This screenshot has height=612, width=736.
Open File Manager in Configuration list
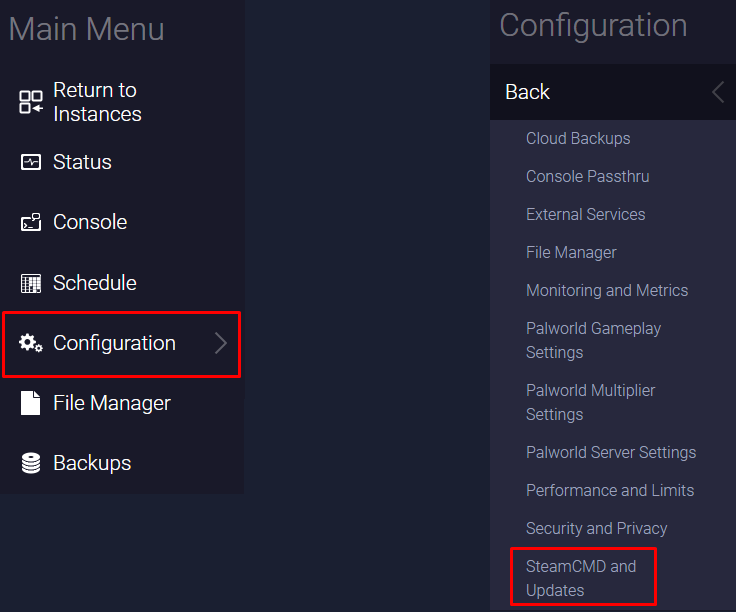pyautogui.click(x=571, y=252)
